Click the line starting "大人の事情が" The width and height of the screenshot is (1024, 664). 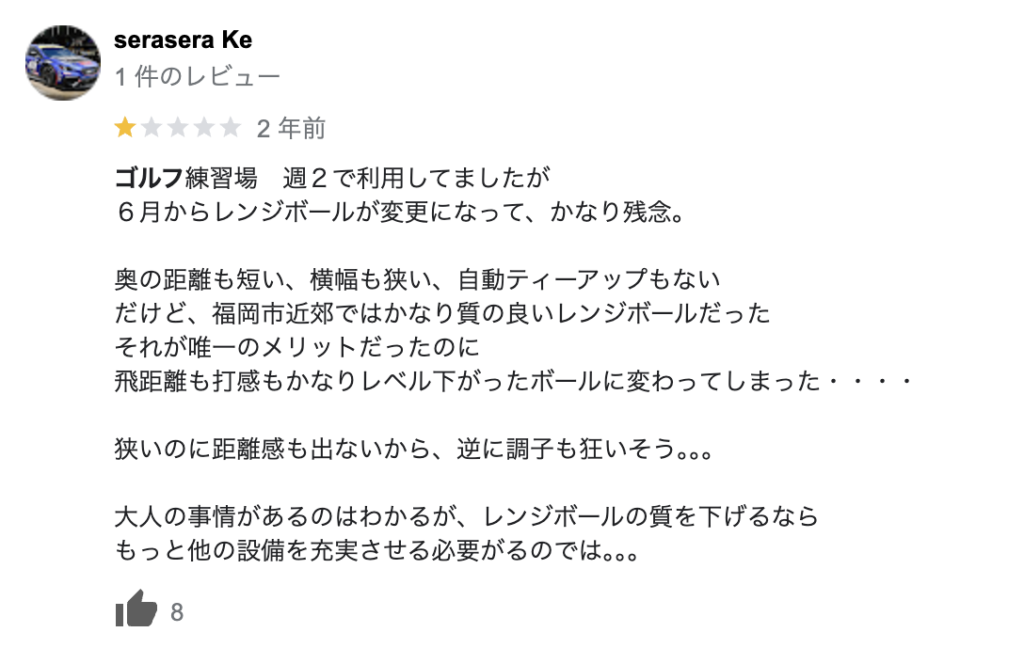[x=467, y=517]
